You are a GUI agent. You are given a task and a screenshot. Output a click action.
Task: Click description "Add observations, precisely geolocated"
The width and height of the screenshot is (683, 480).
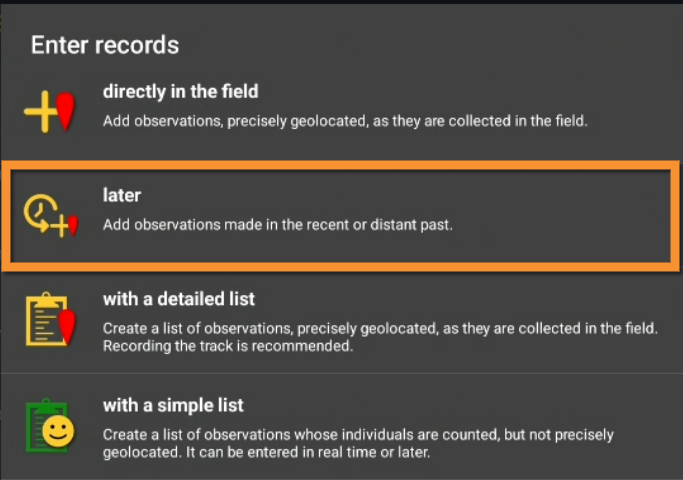pos(345,121)
